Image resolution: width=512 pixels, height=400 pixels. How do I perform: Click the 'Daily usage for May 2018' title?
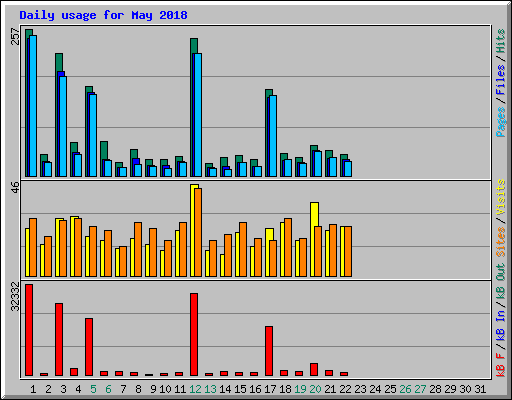tap(103, 15)
